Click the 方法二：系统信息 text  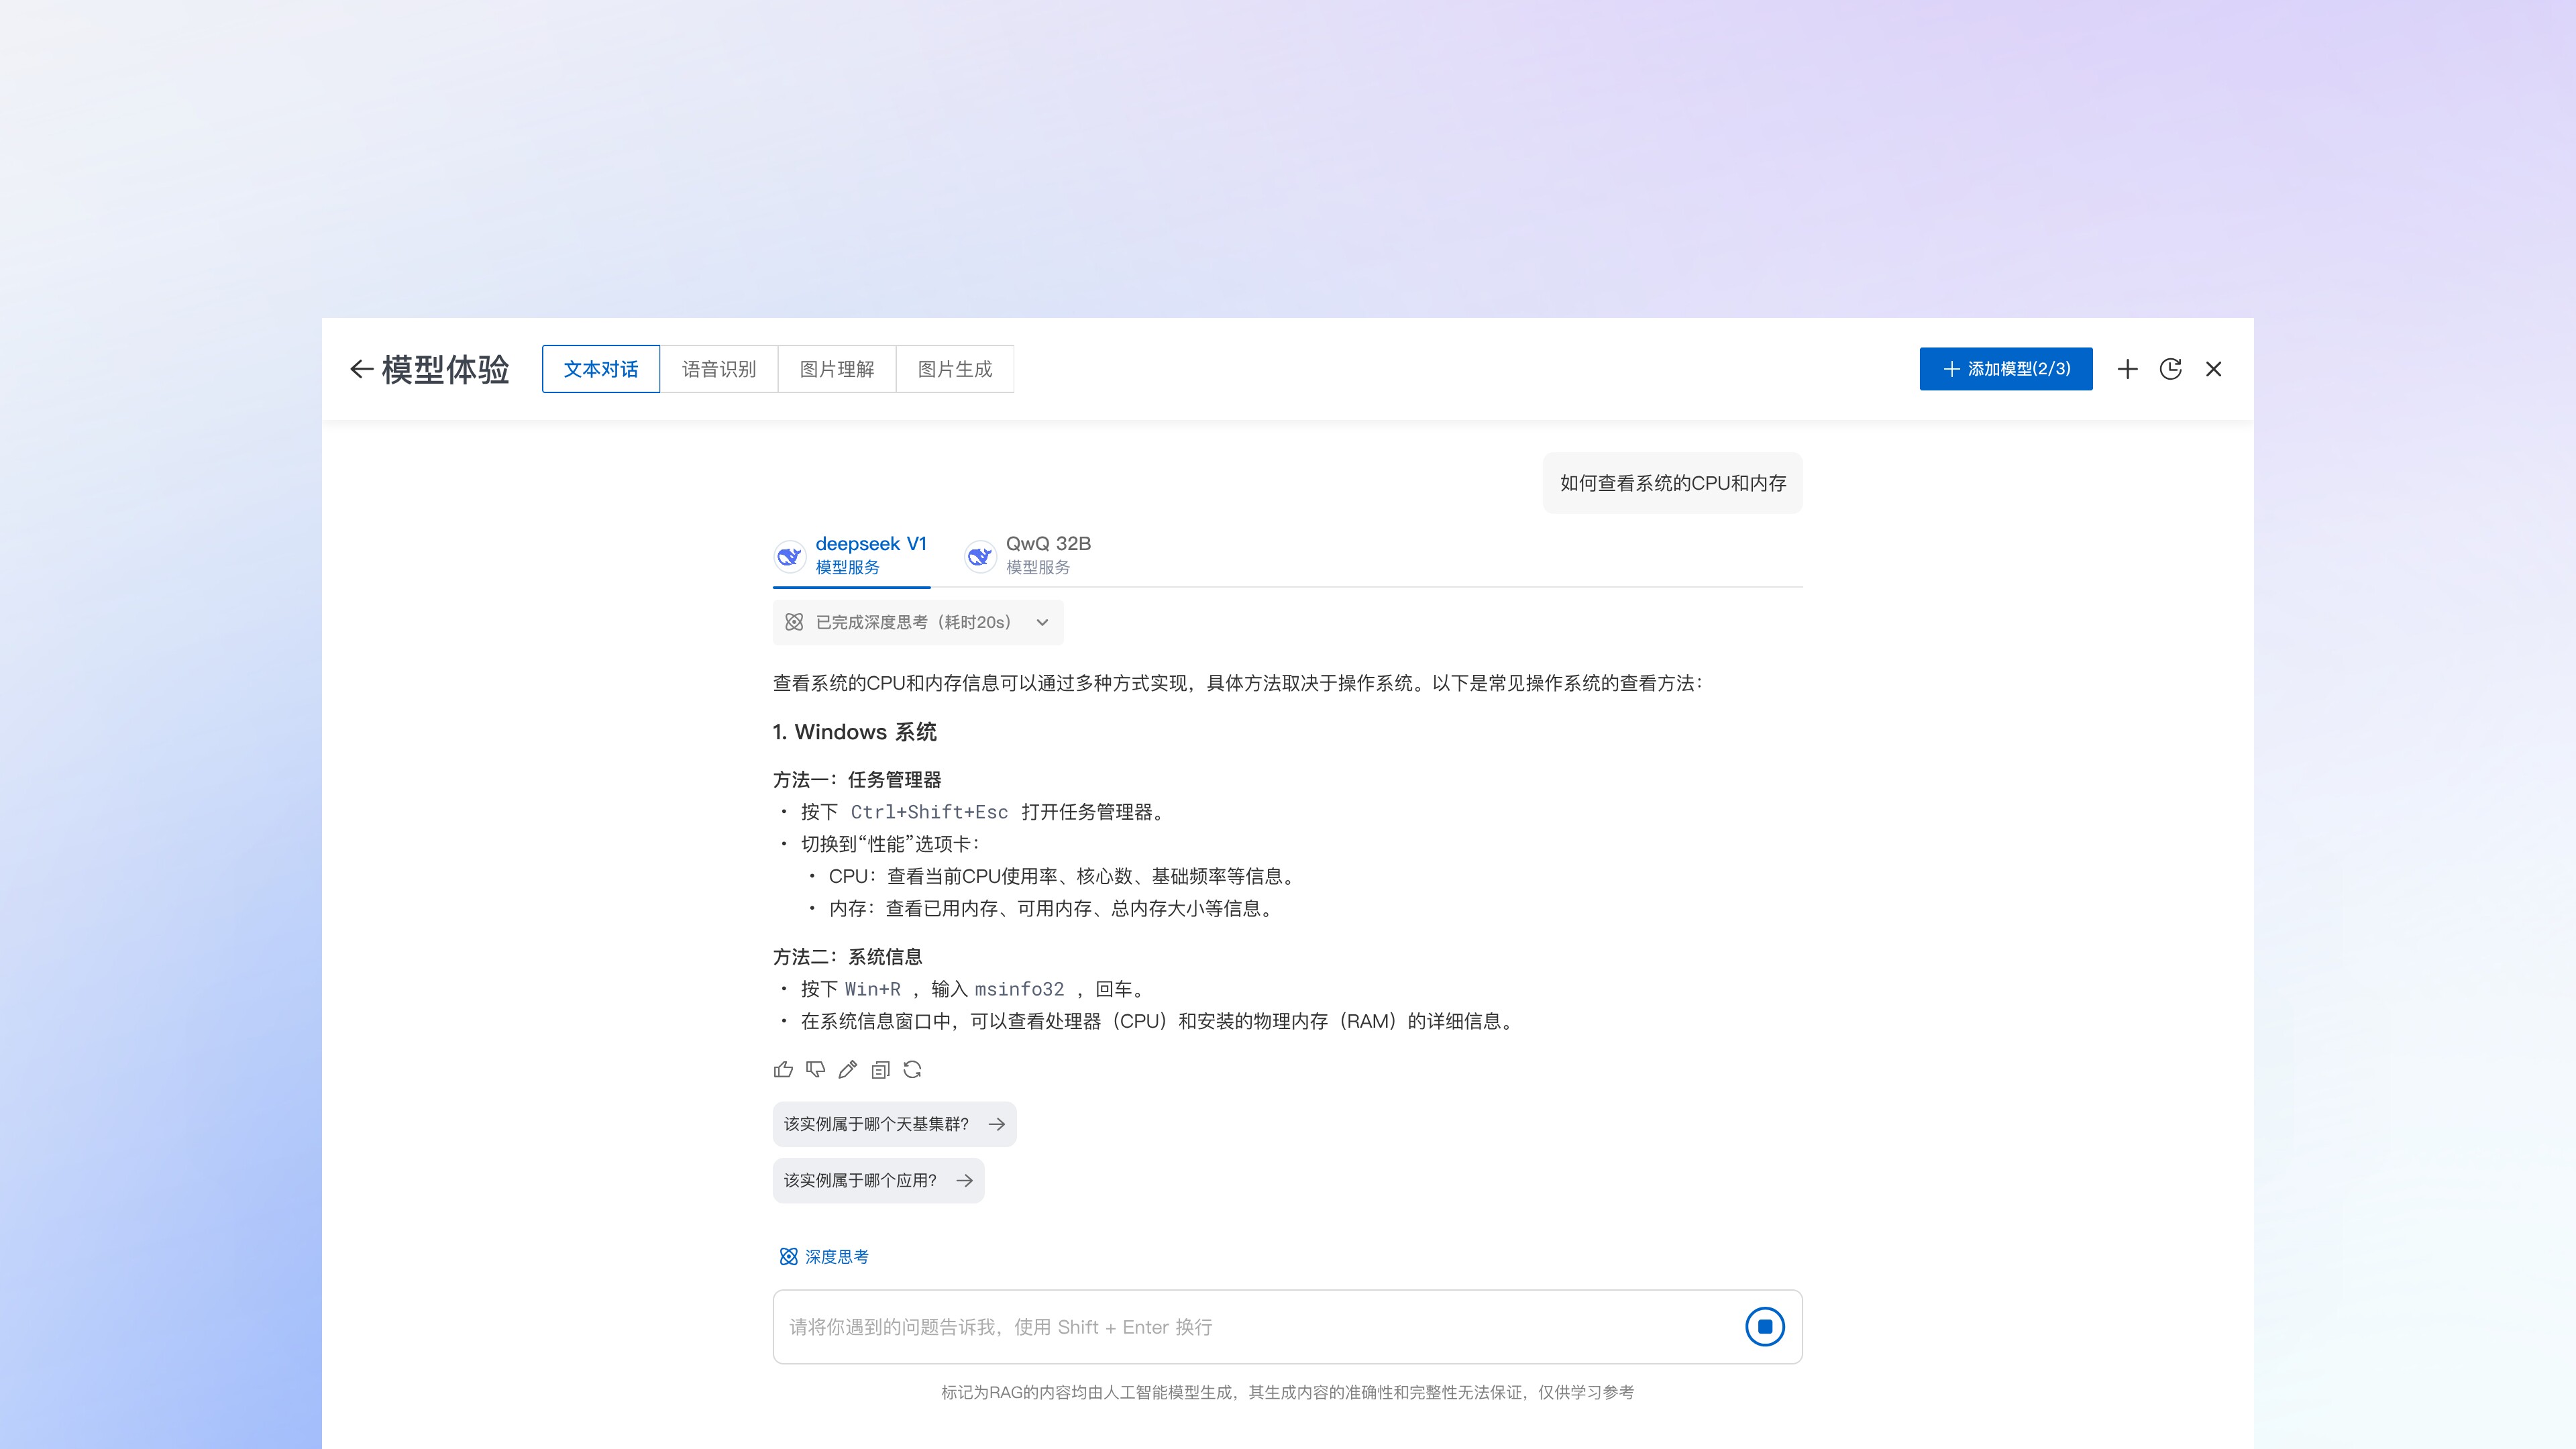848,957
